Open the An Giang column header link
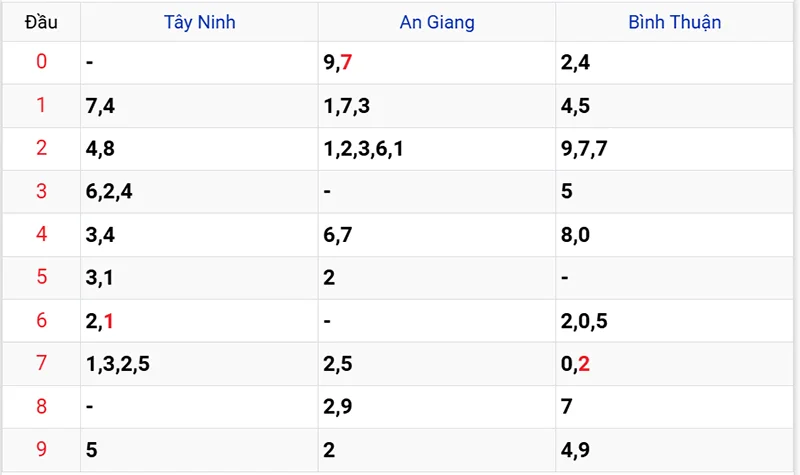 (436, 22)
